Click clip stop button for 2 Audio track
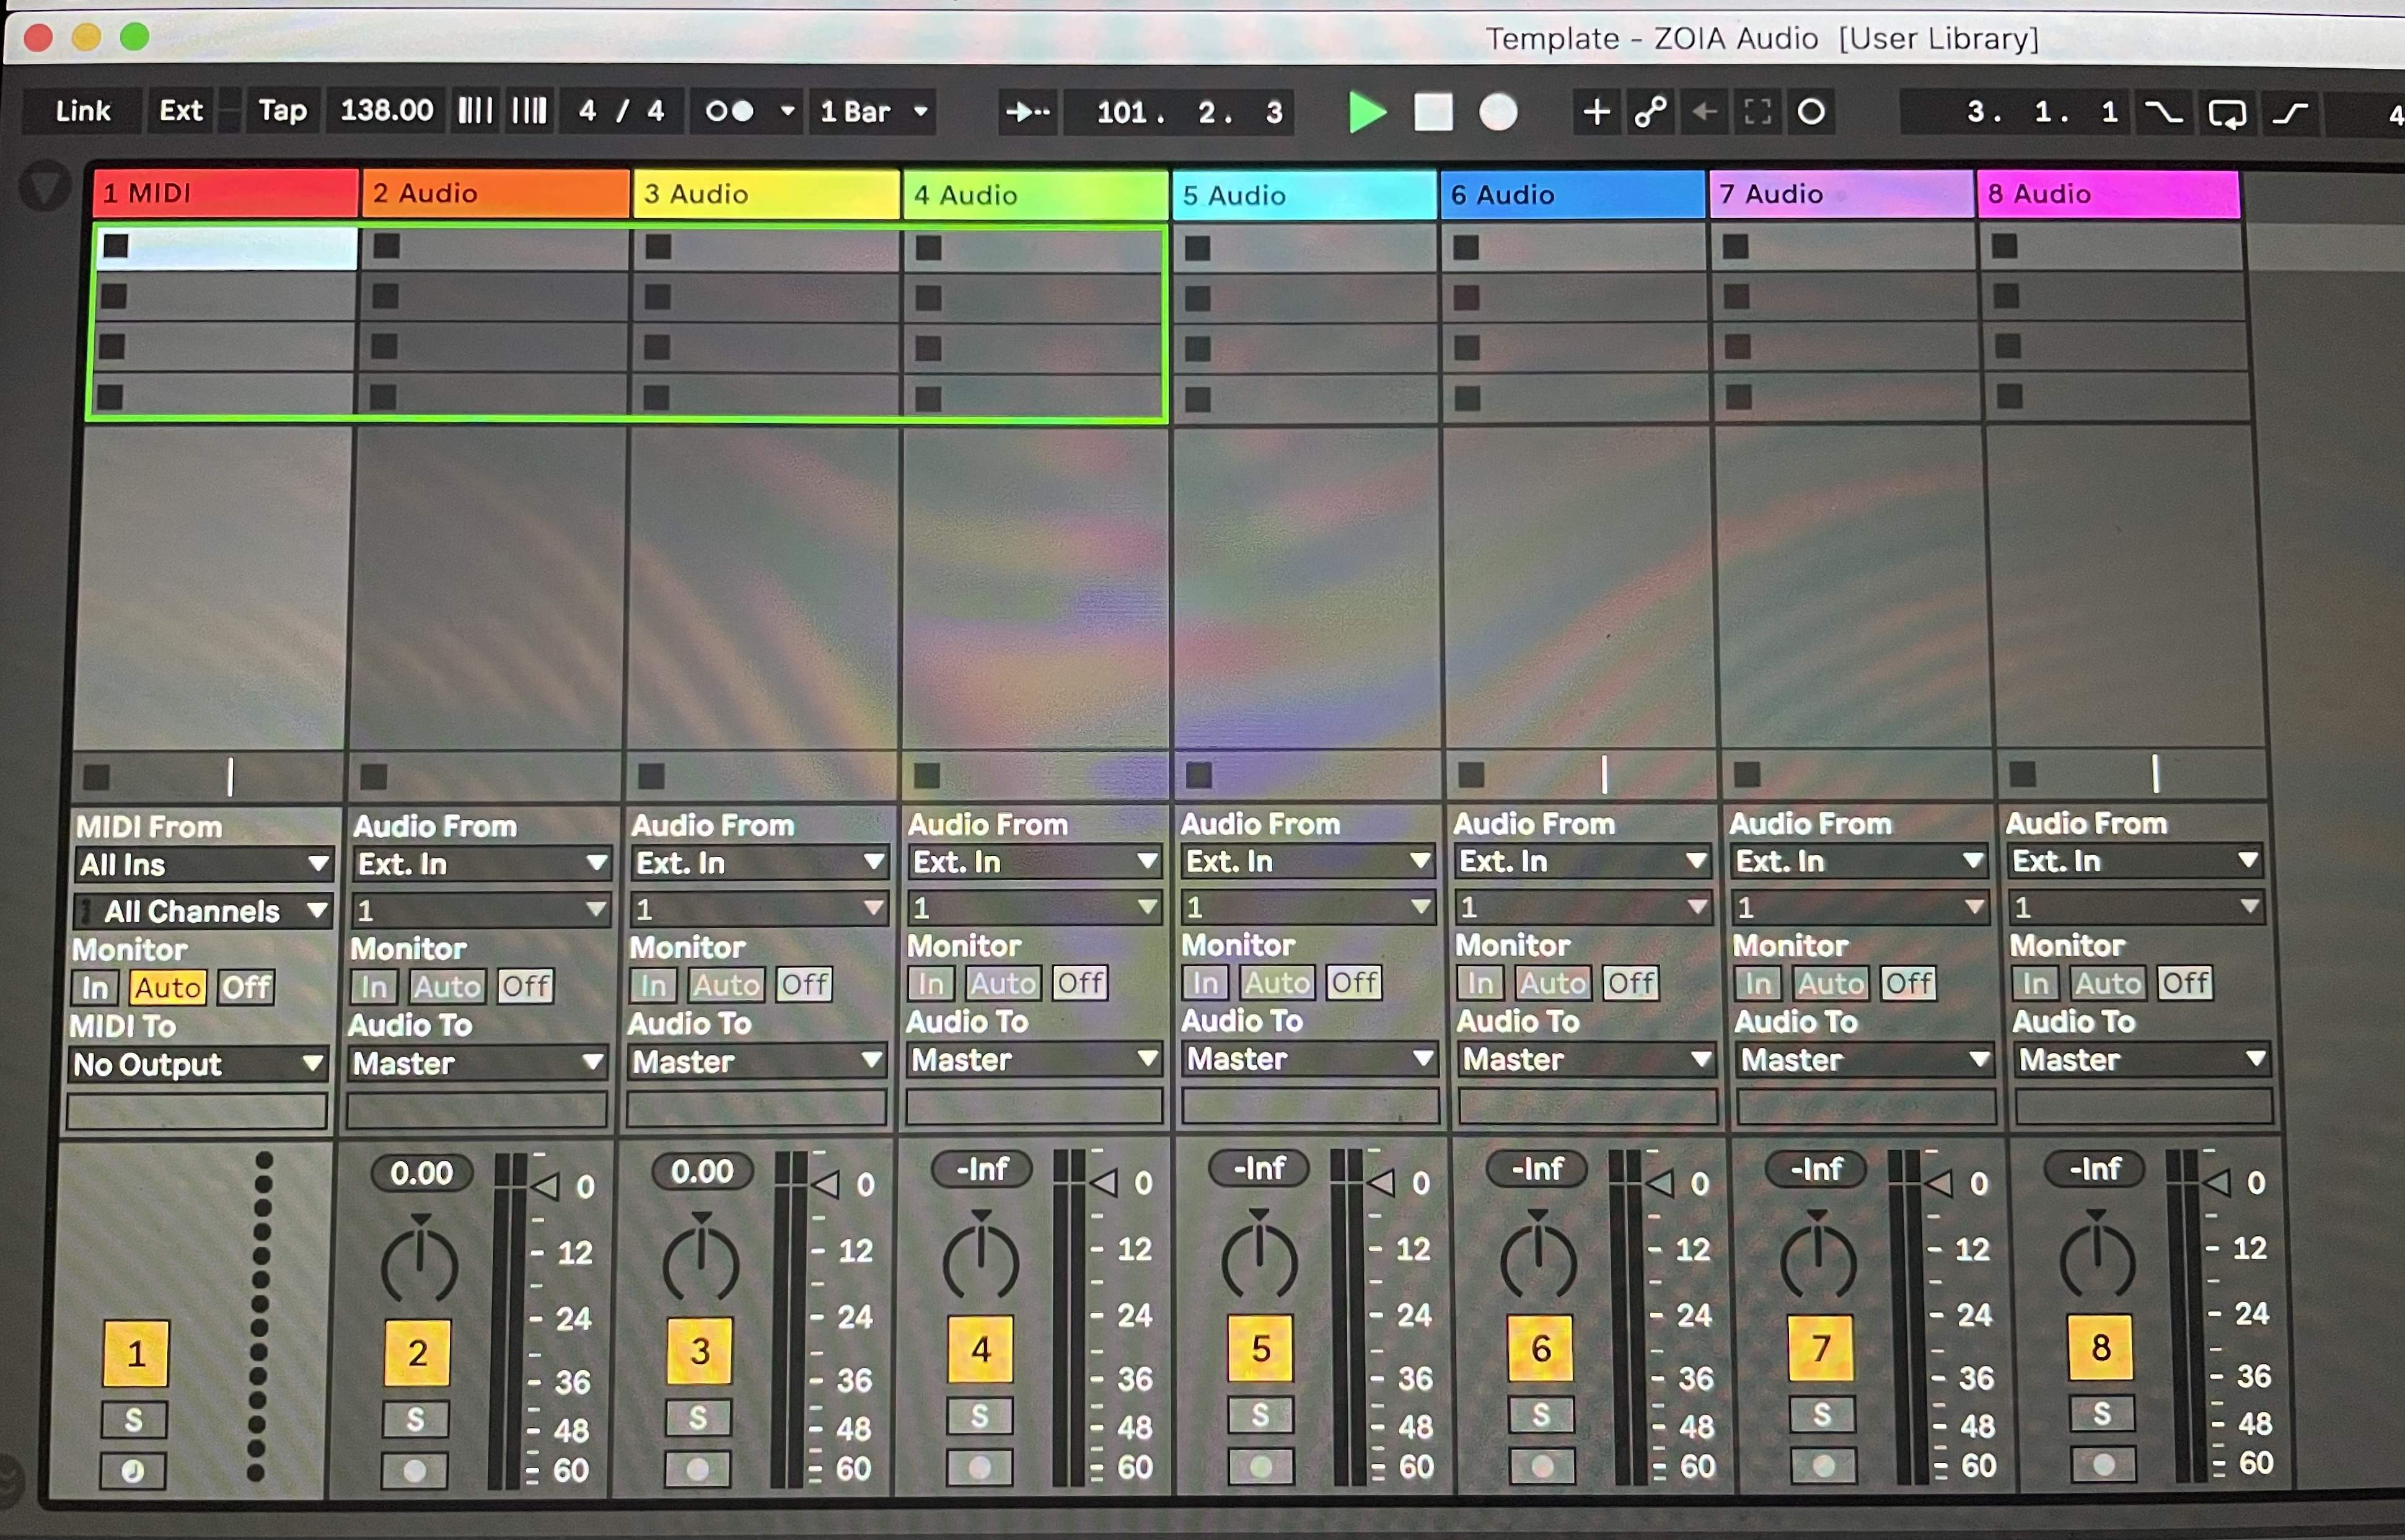 pyautogui.click(x=374, y=776)
